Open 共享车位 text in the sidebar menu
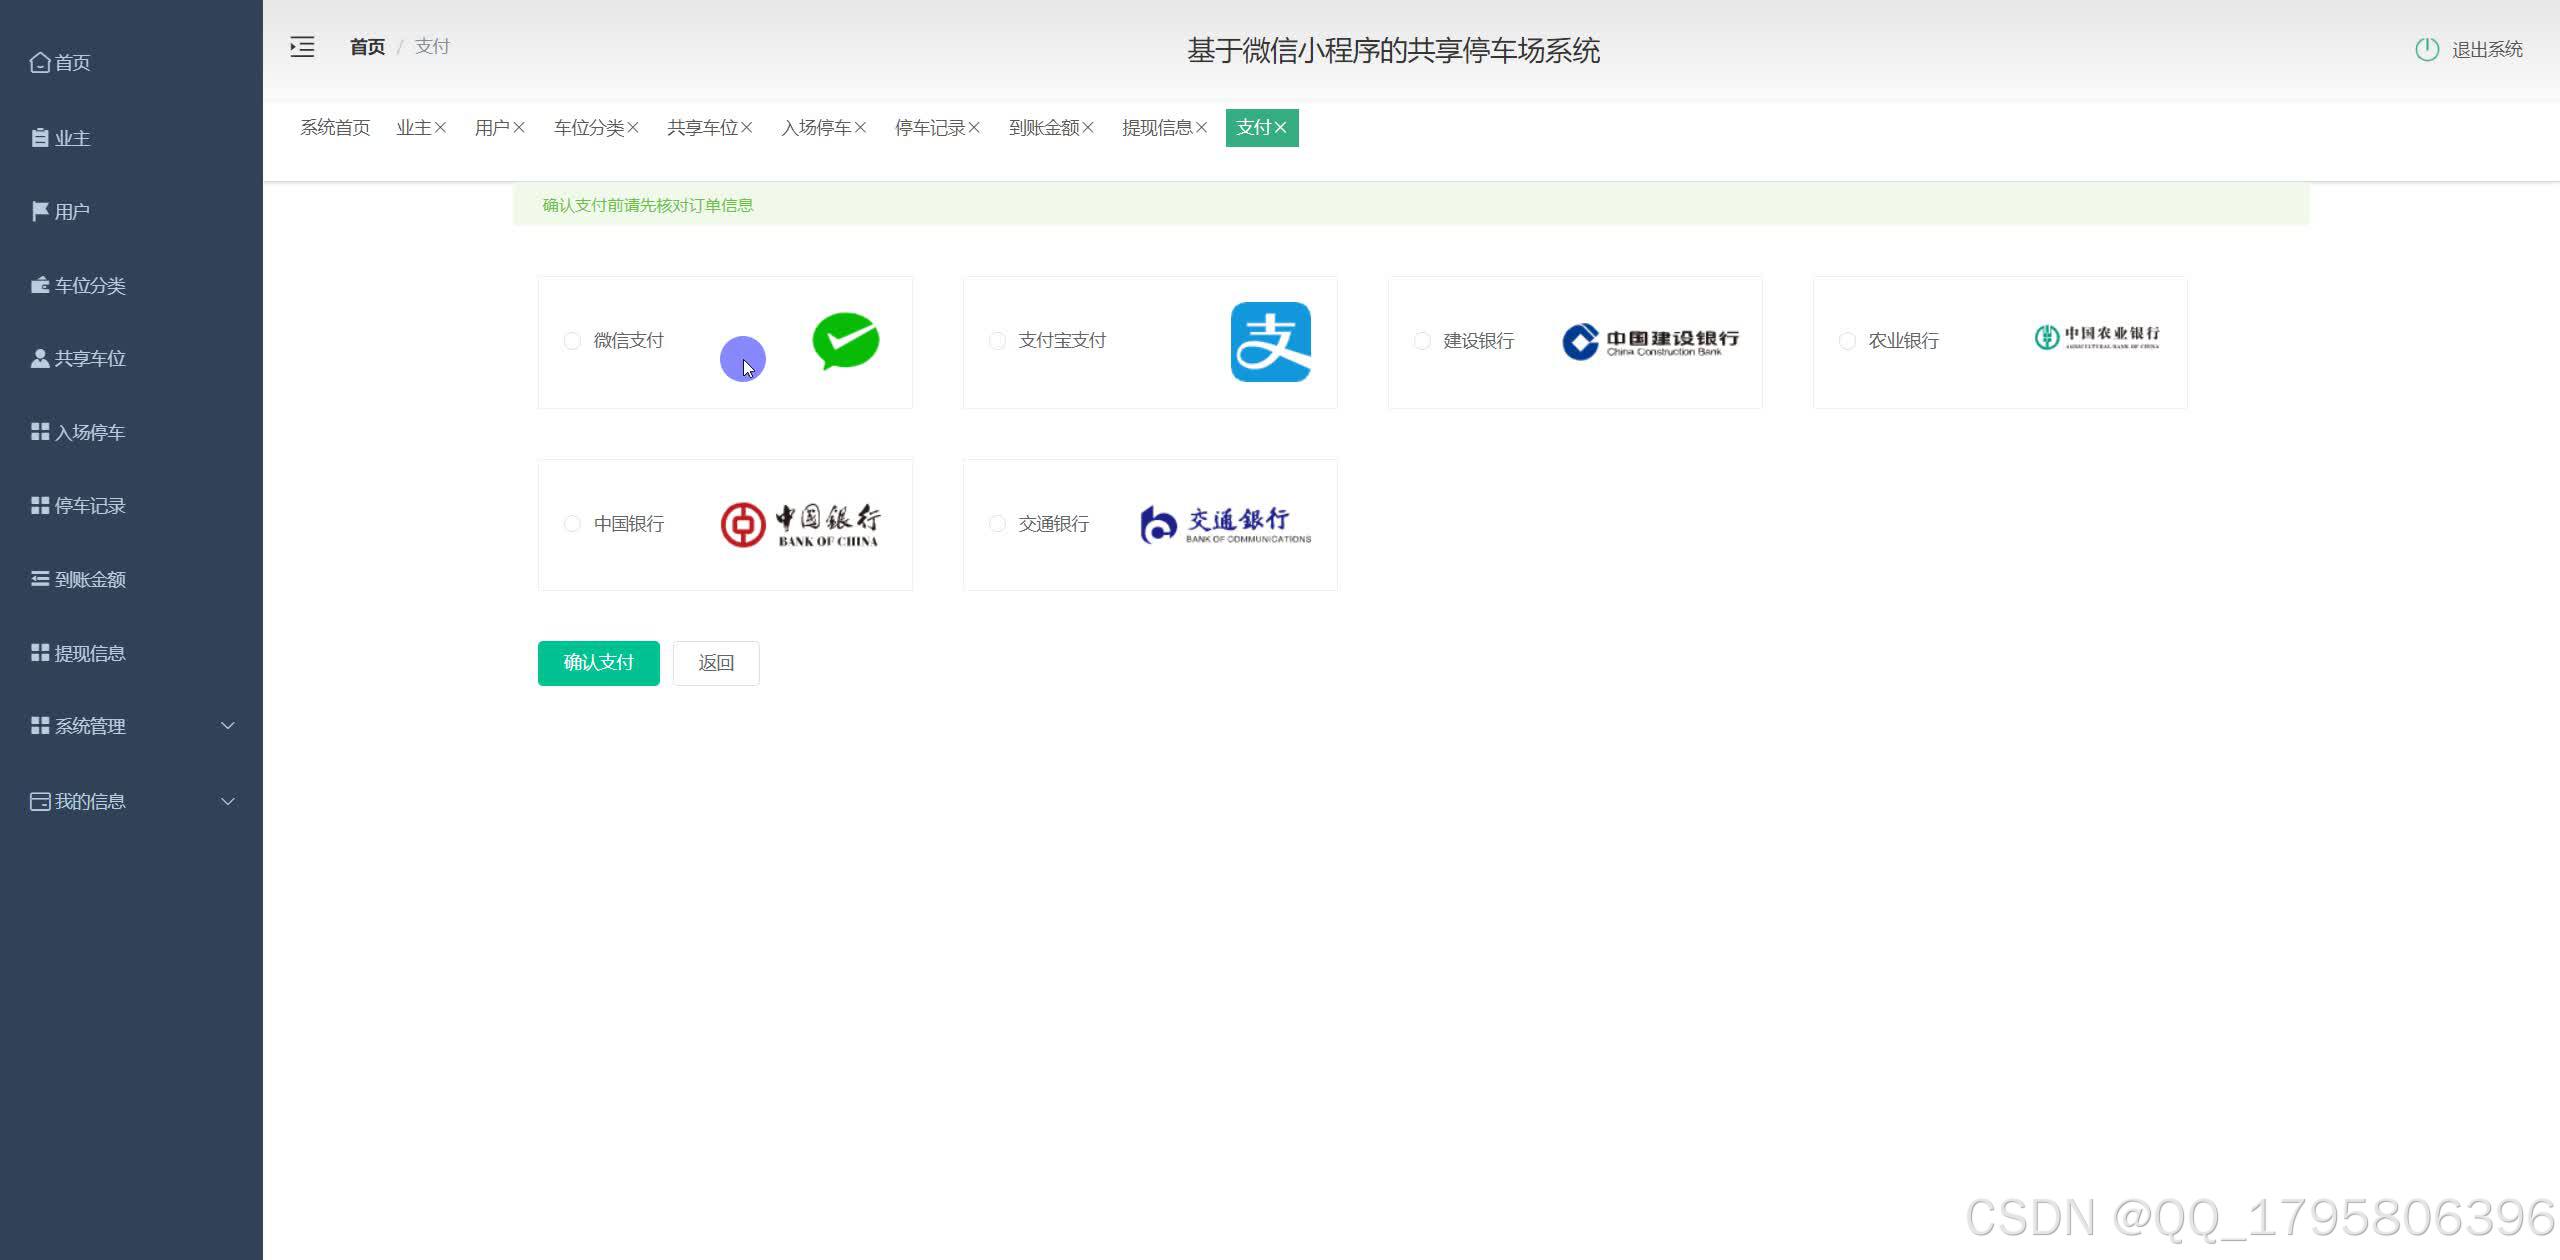 coord(90,358)
